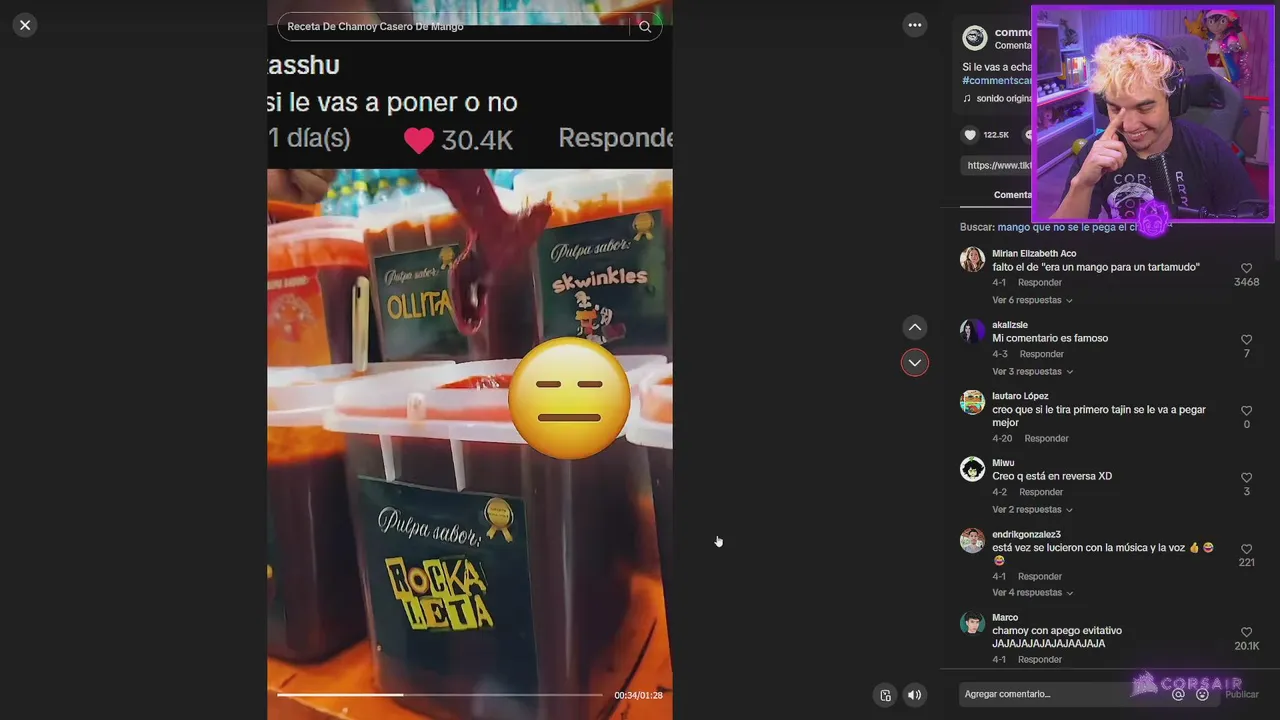
Task: Like Mirian Elizabeth Aco's comment
Action: click(1246, 268)
